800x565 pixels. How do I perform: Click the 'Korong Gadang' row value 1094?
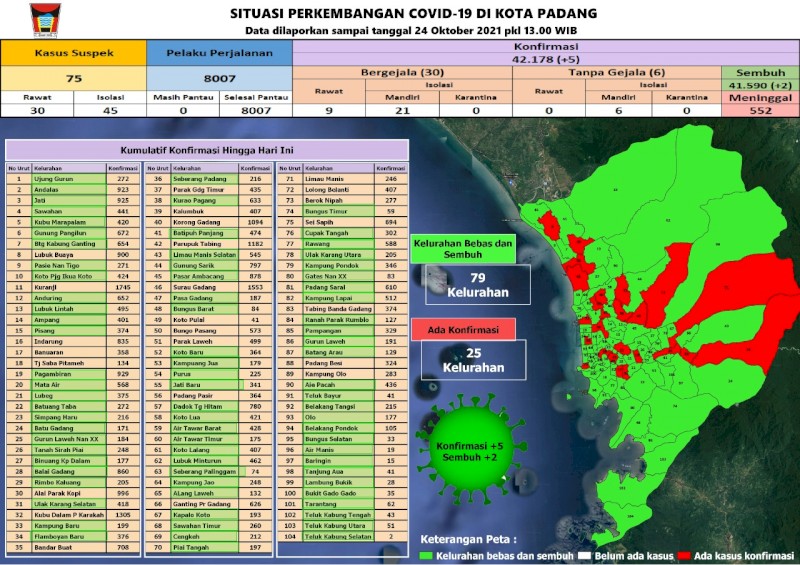click(255, 223)
